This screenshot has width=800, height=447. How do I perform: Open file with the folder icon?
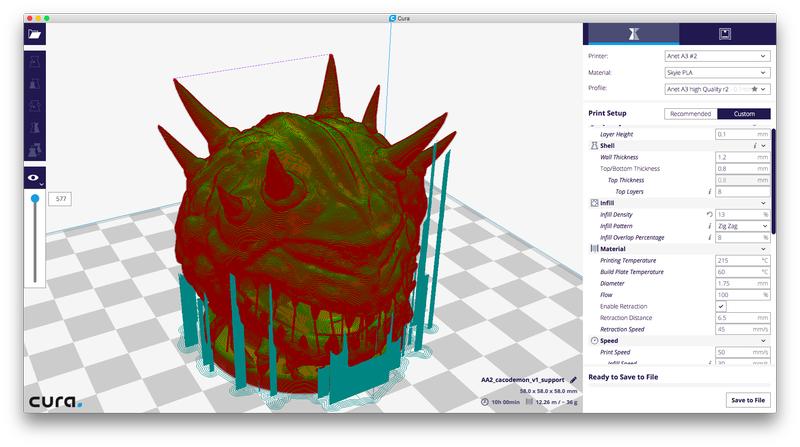(x=36, y=33)
